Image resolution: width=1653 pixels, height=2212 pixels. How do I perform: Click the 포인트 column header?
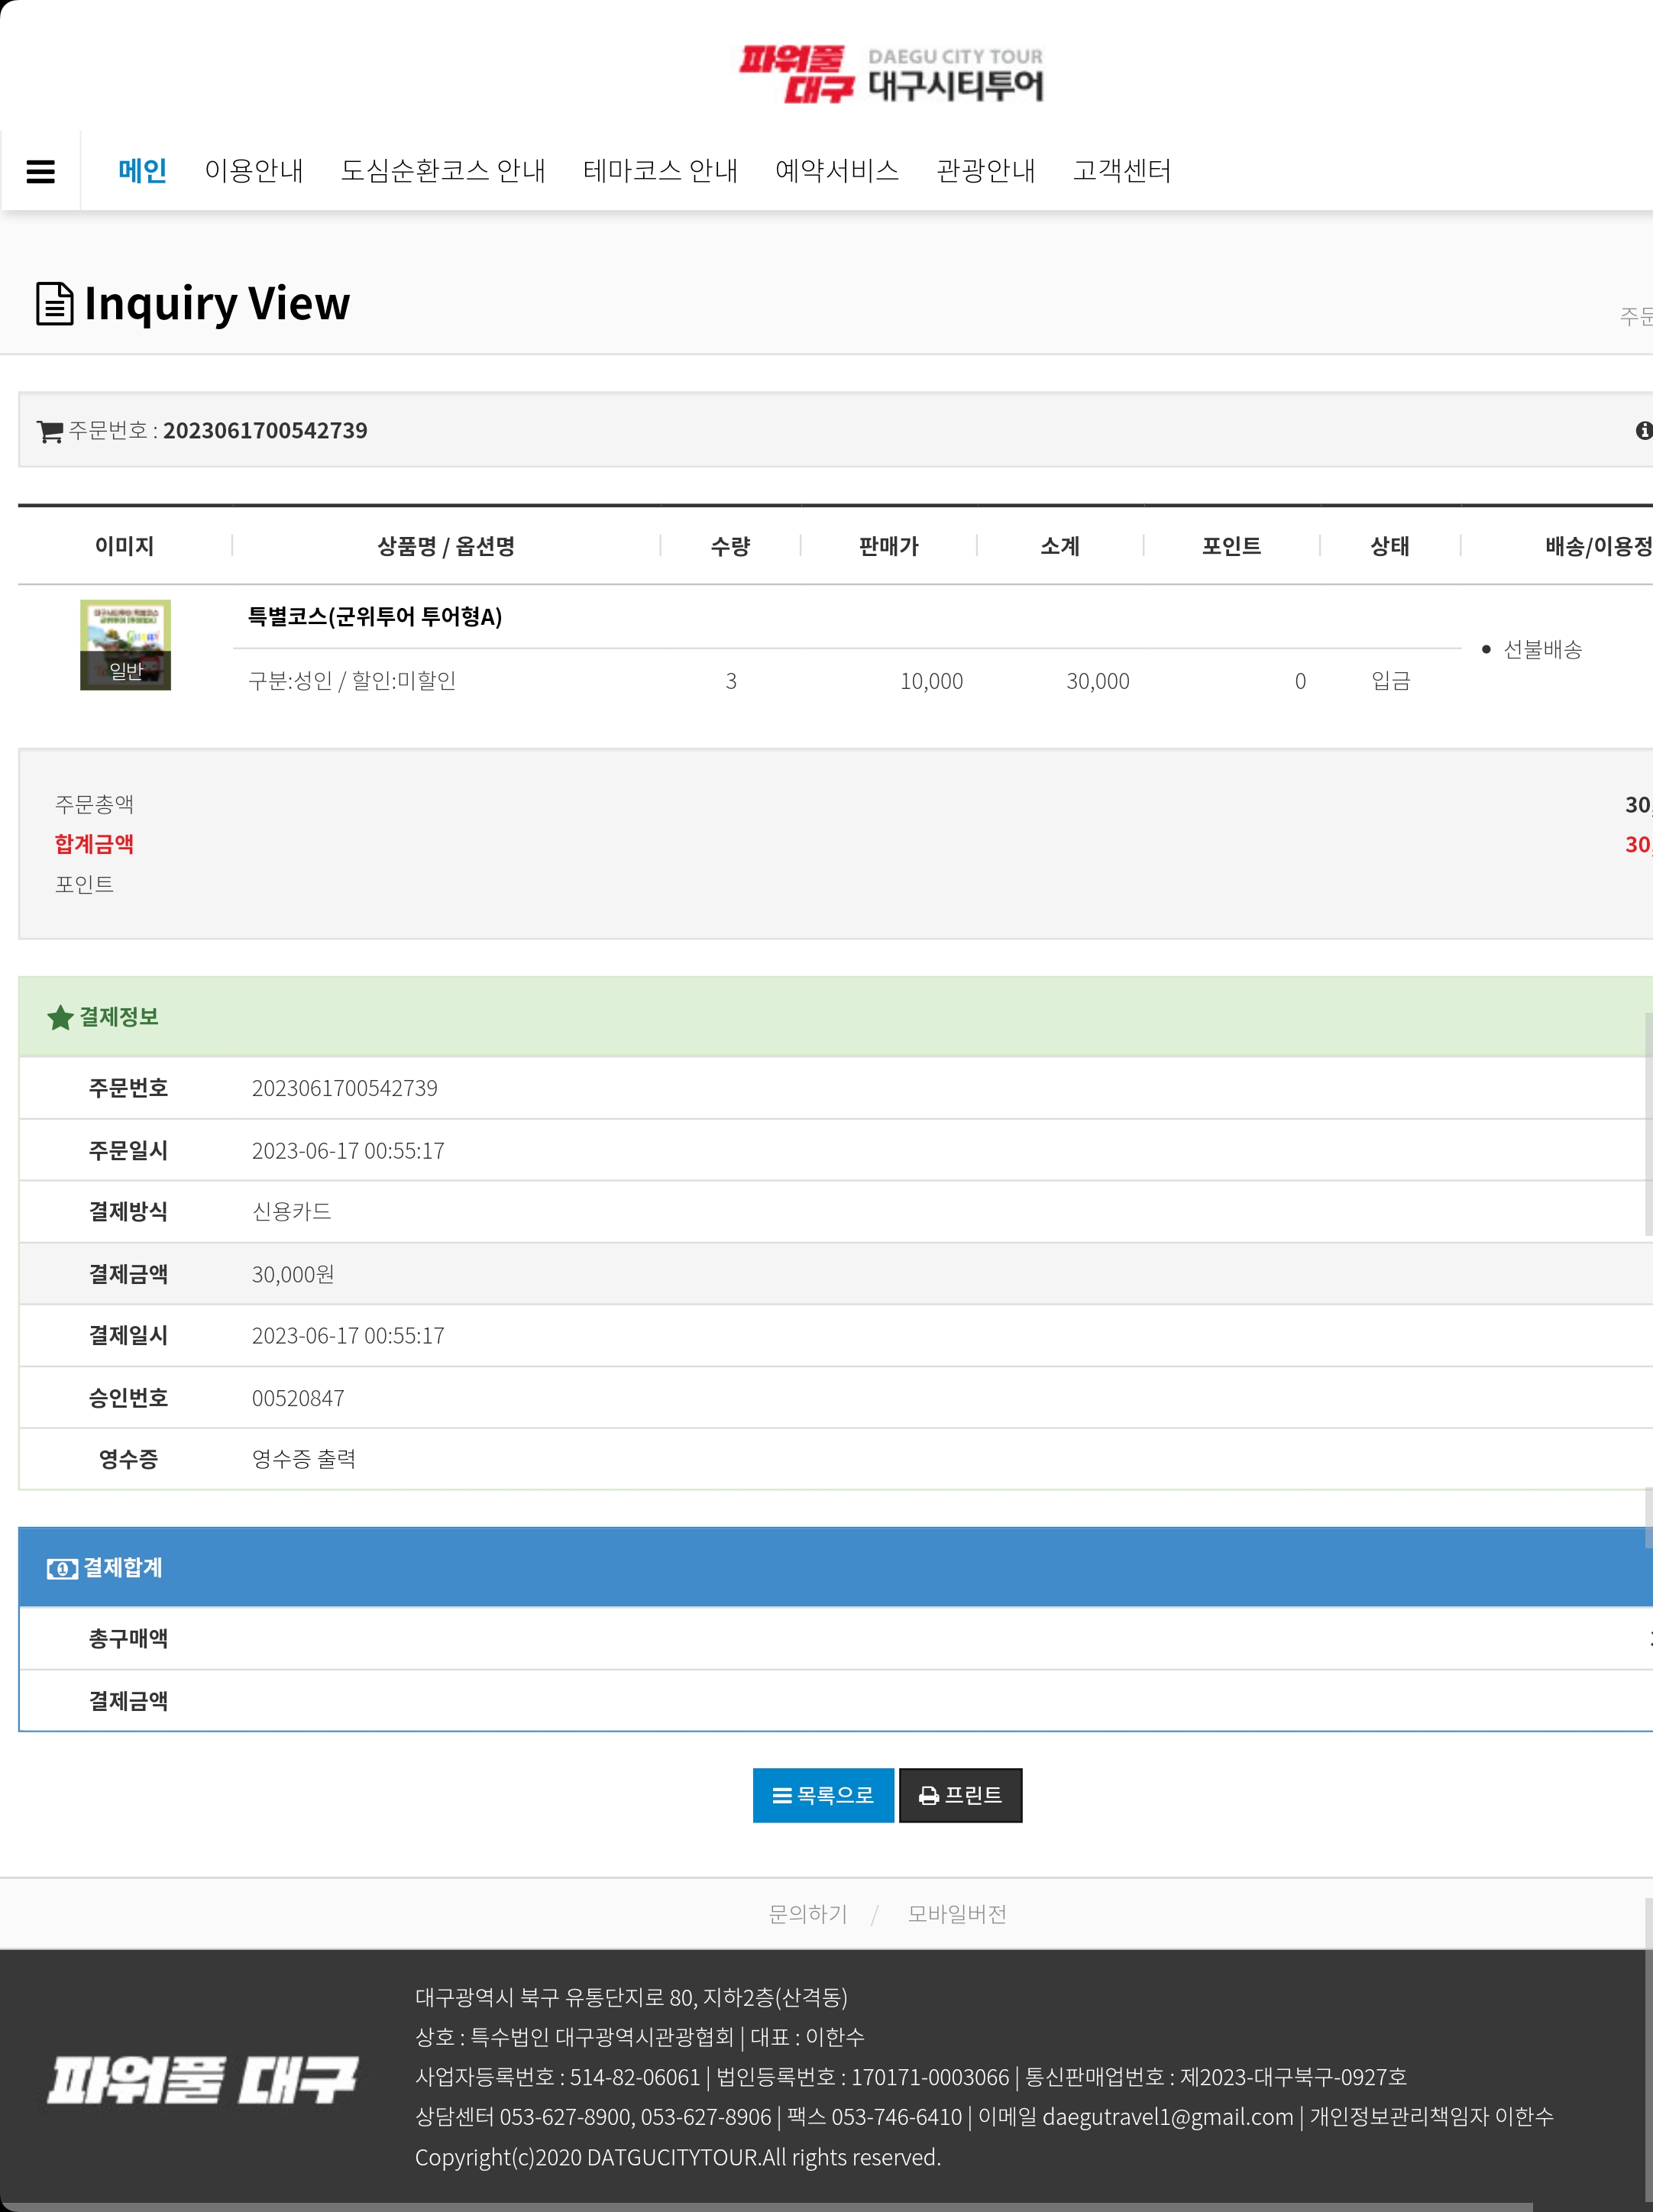1231,546
